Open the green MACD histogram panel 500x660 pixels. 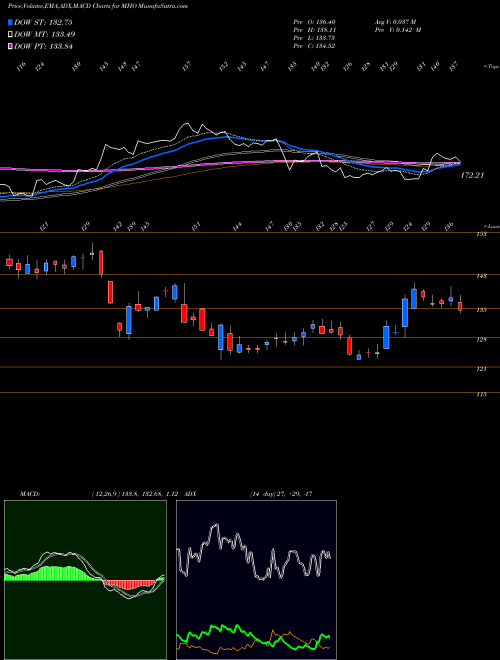85,580
